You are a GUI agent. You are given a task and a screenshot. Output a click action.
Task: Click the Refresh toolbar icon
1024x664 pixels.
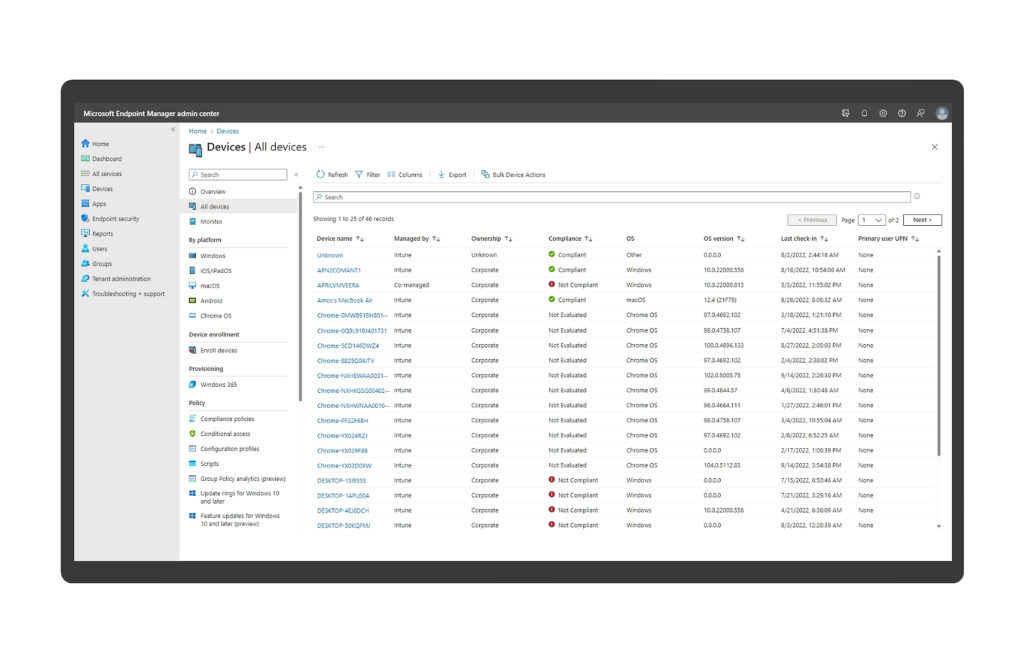[x=332, y=175]
